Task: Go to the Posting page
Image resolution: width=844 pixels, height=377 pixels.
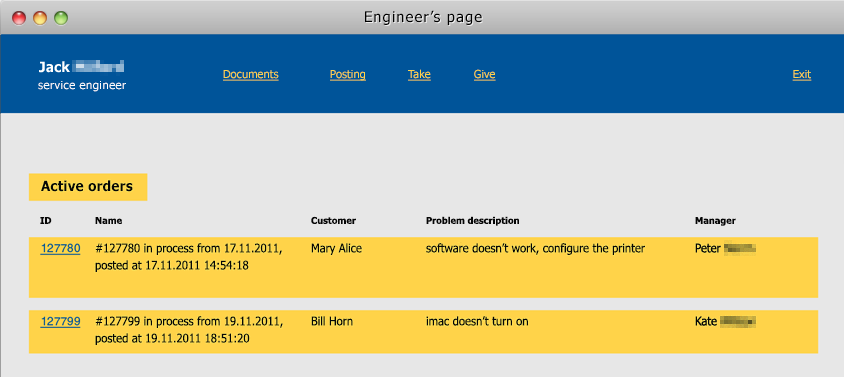Action: coord(348,74)
